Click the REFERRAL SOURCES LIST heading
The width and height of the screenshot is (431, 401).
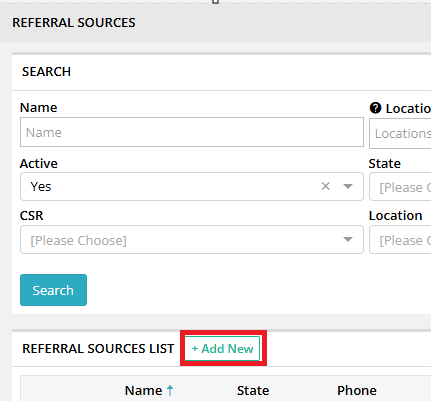click(98, 349)
